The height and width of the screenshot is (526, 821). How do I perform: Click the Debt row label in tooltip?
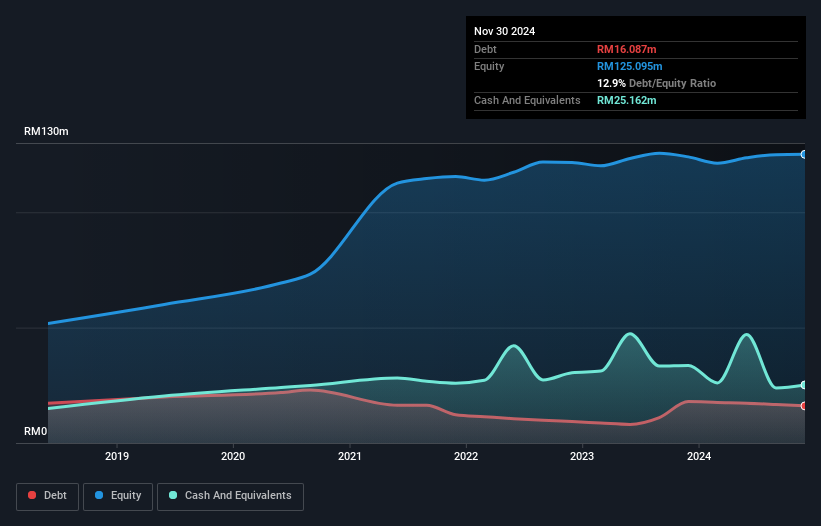pyautogui.click(x=485, y=49)
